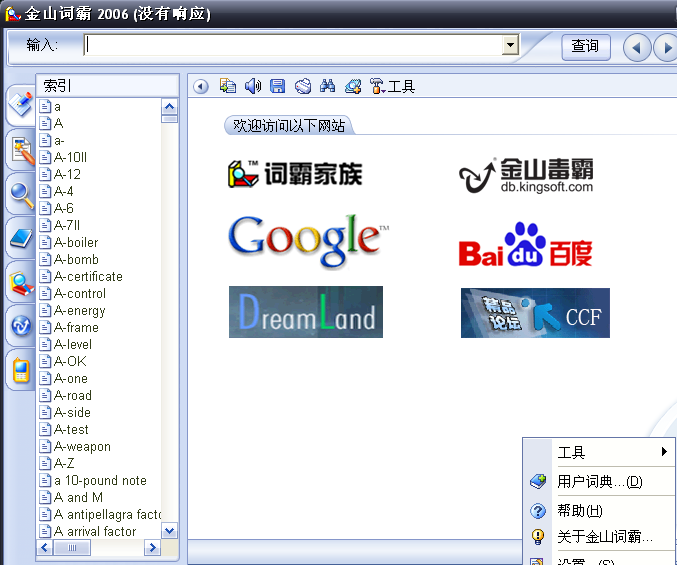
Task: Click the save floppy disk icon
Action: (x=278, y=86)
